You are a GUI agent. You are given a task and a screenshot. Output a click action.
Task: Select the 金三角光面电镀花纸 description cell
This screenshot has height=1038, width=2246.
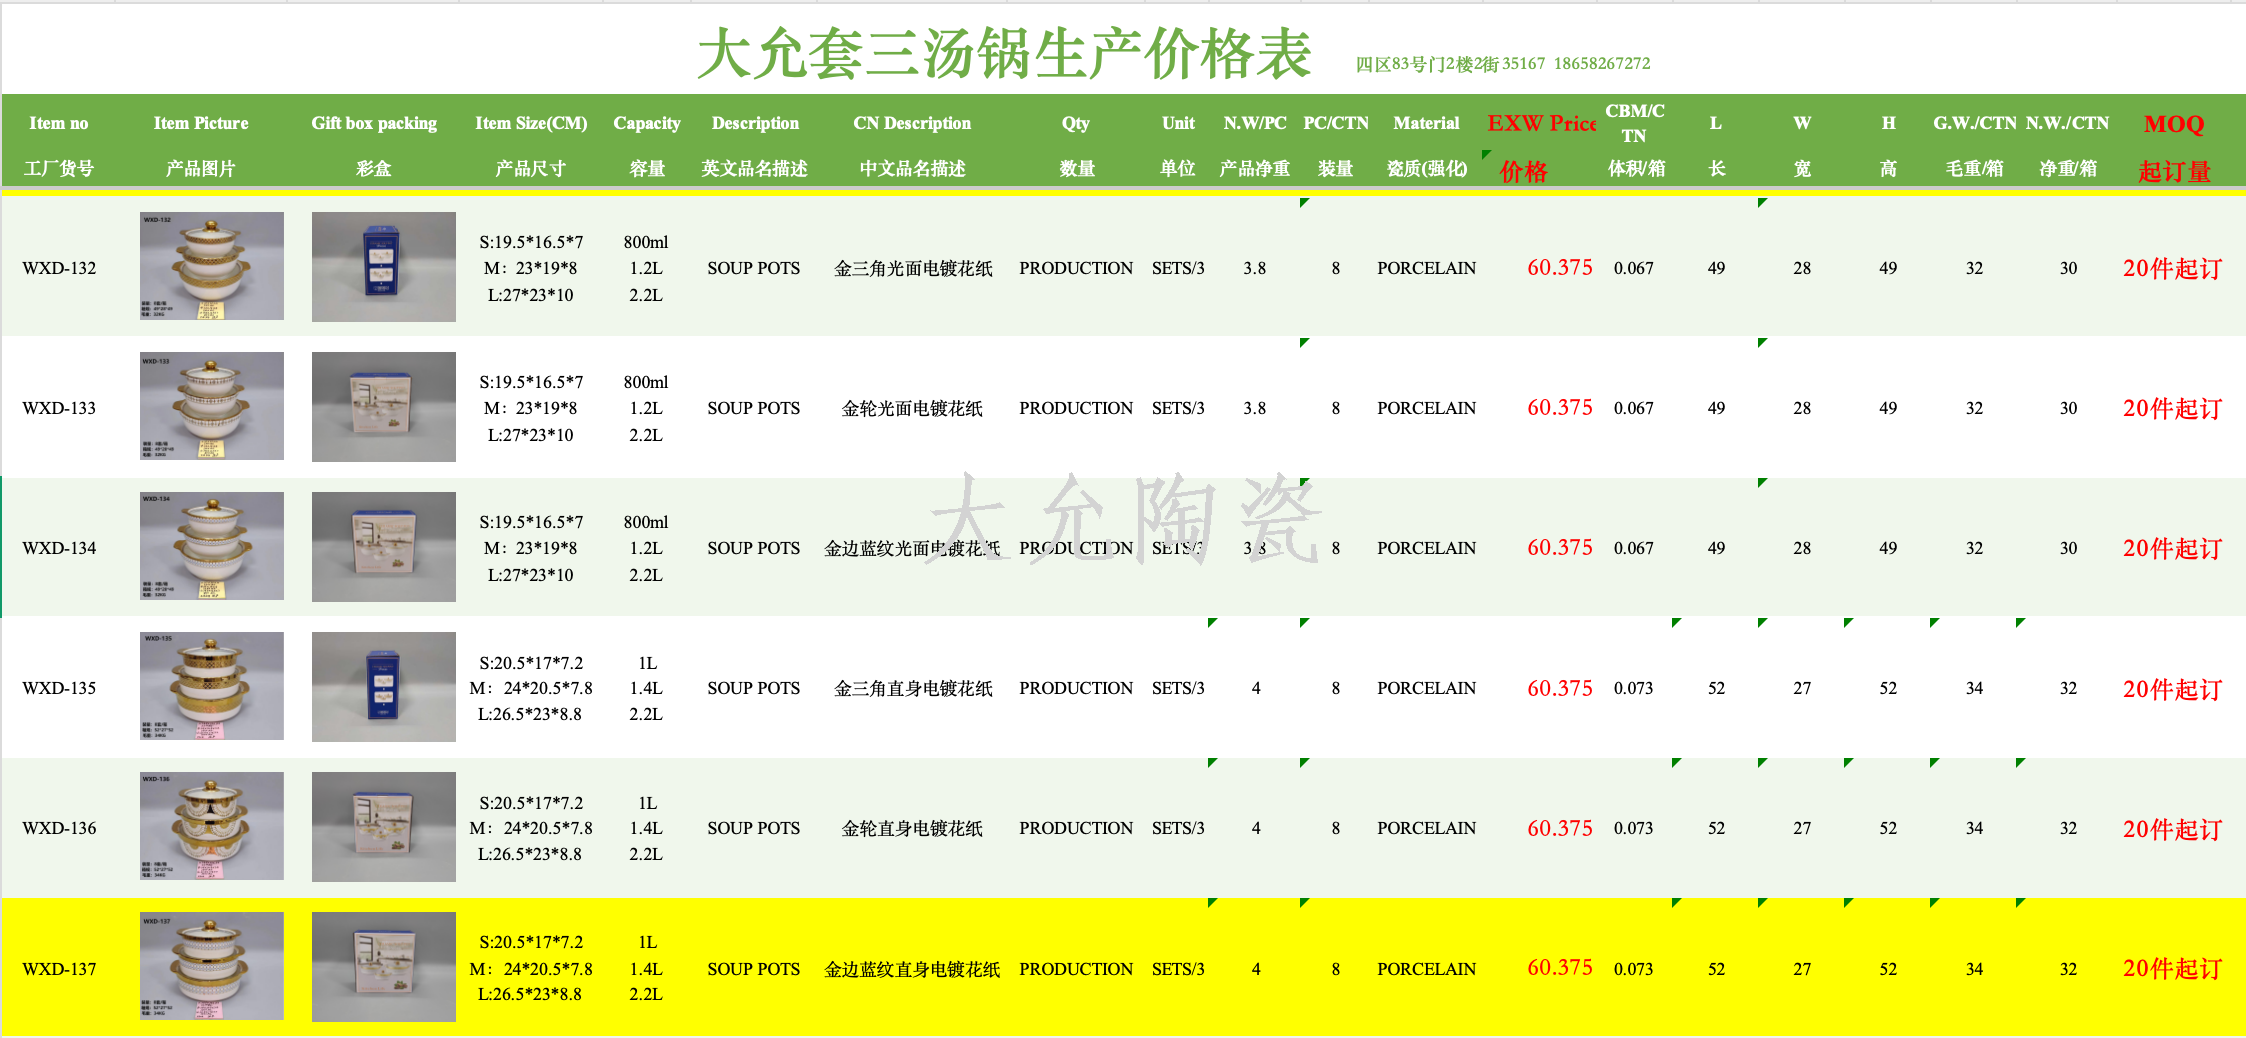[912, 268]
